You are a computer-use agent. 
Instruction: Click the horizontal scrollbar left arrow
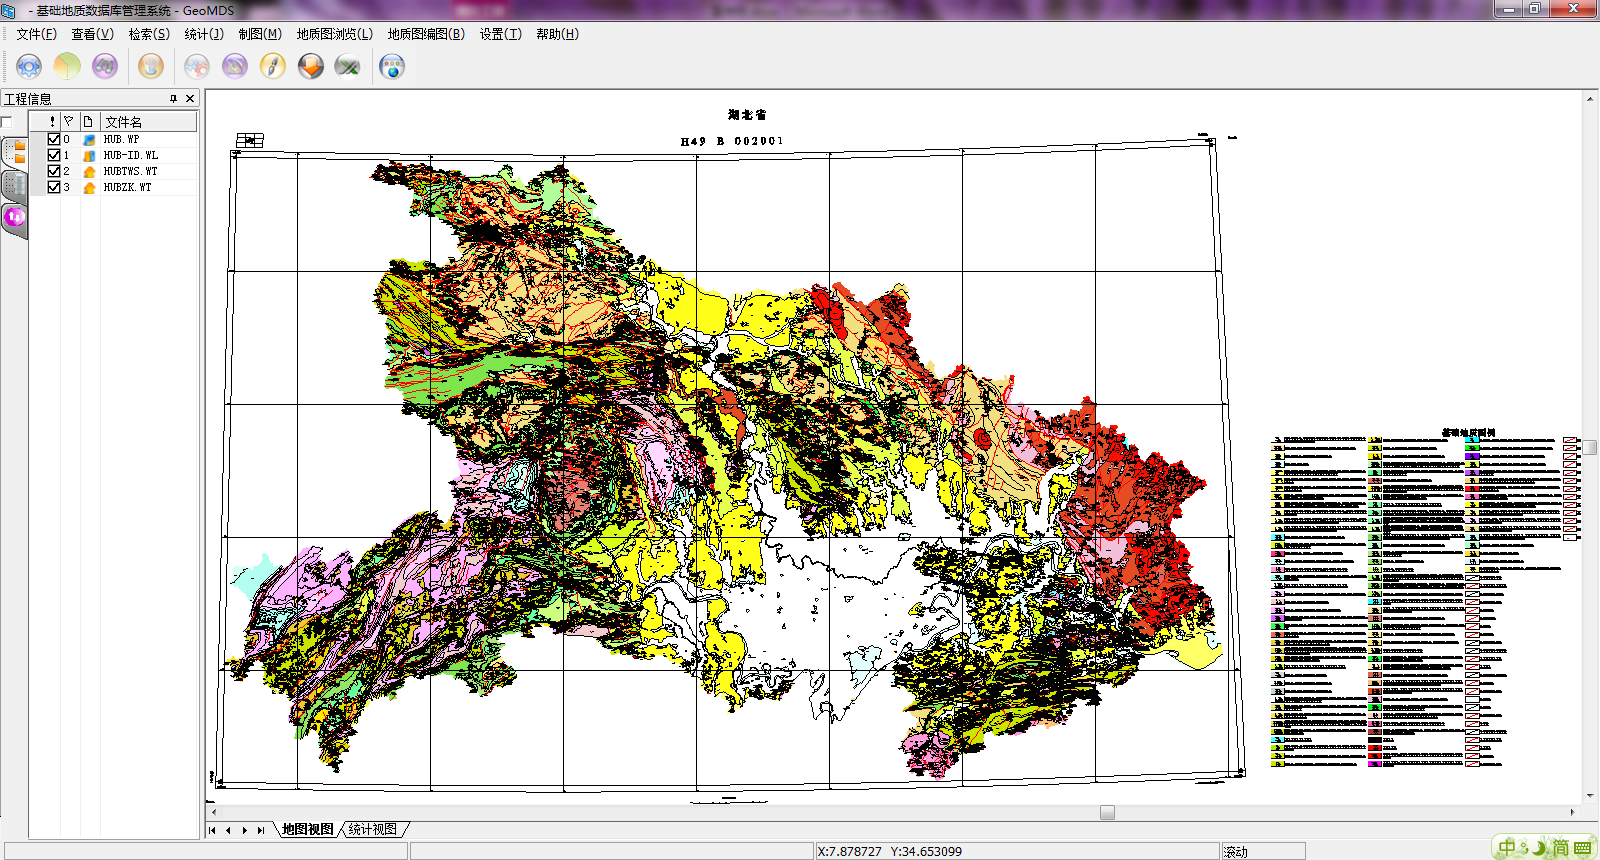[x=214, y=812]
